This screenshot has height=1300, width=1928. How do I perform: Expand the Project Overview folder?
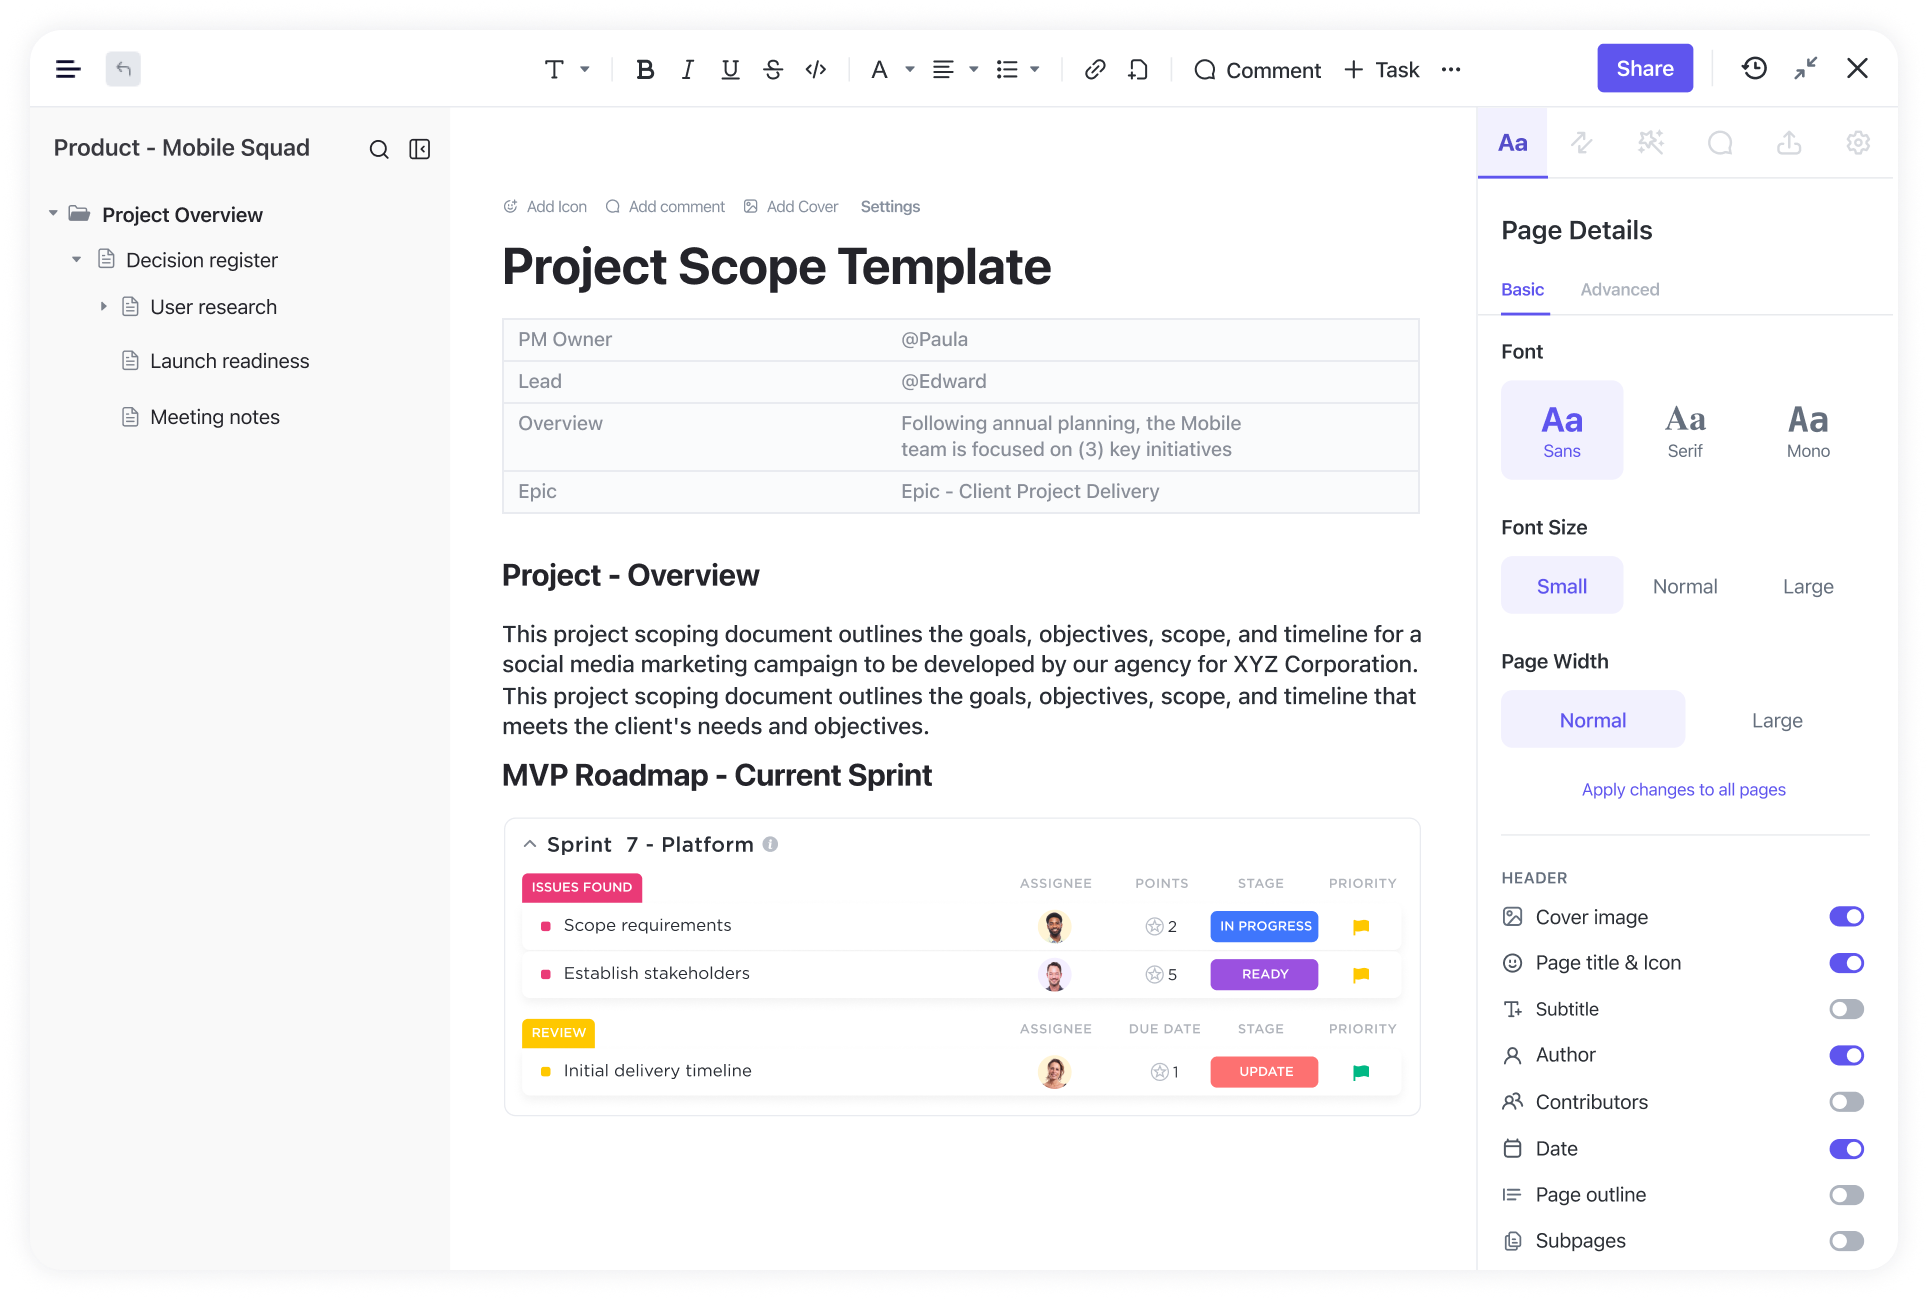tap(54, 213)
